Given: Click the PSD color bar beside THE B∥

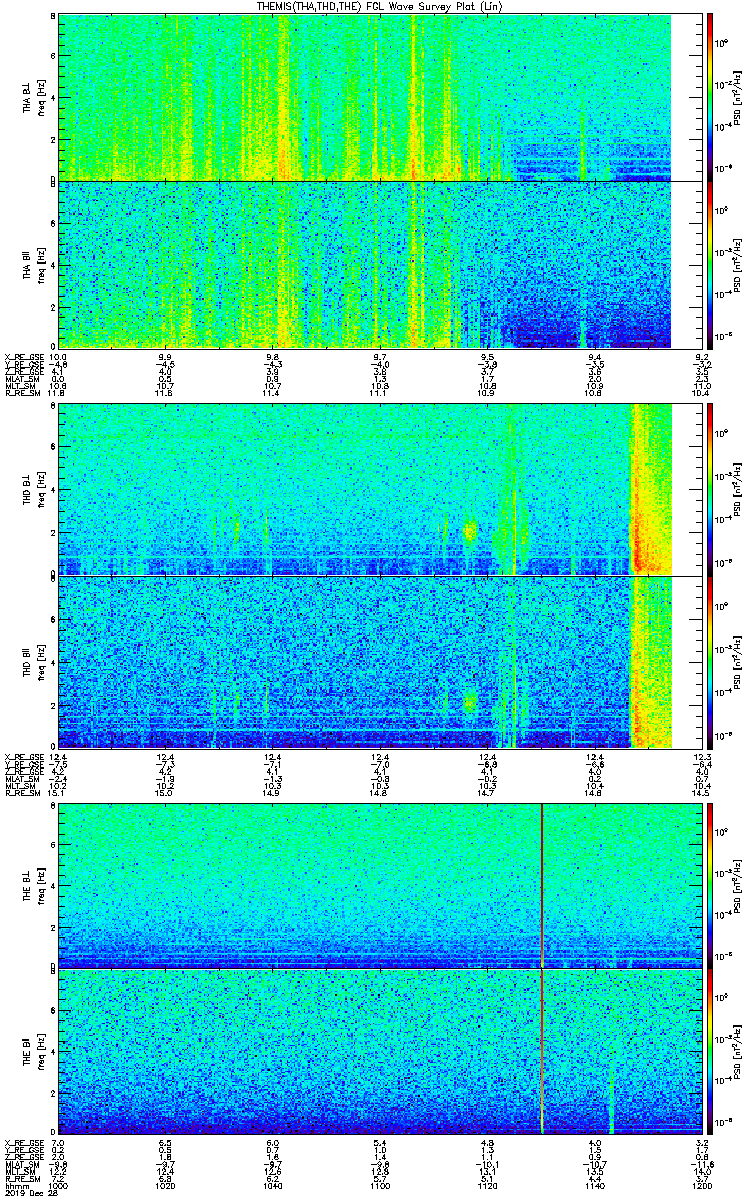Looking at the screenshot, I should pos(710,1052).
